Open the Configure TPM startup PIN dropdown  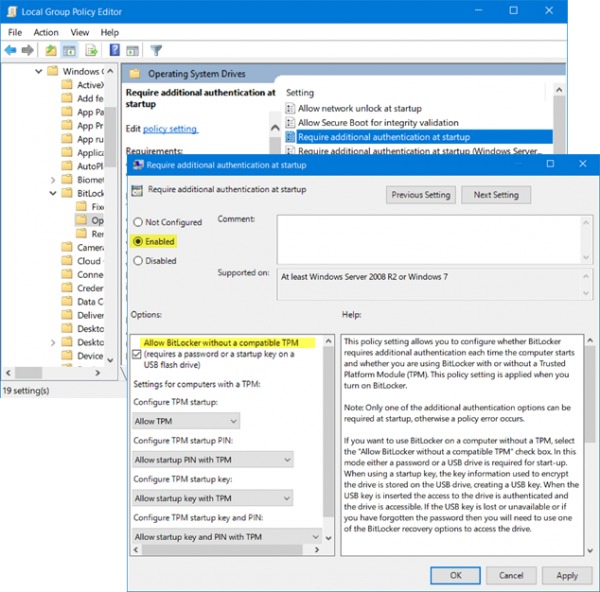(213, 460)
